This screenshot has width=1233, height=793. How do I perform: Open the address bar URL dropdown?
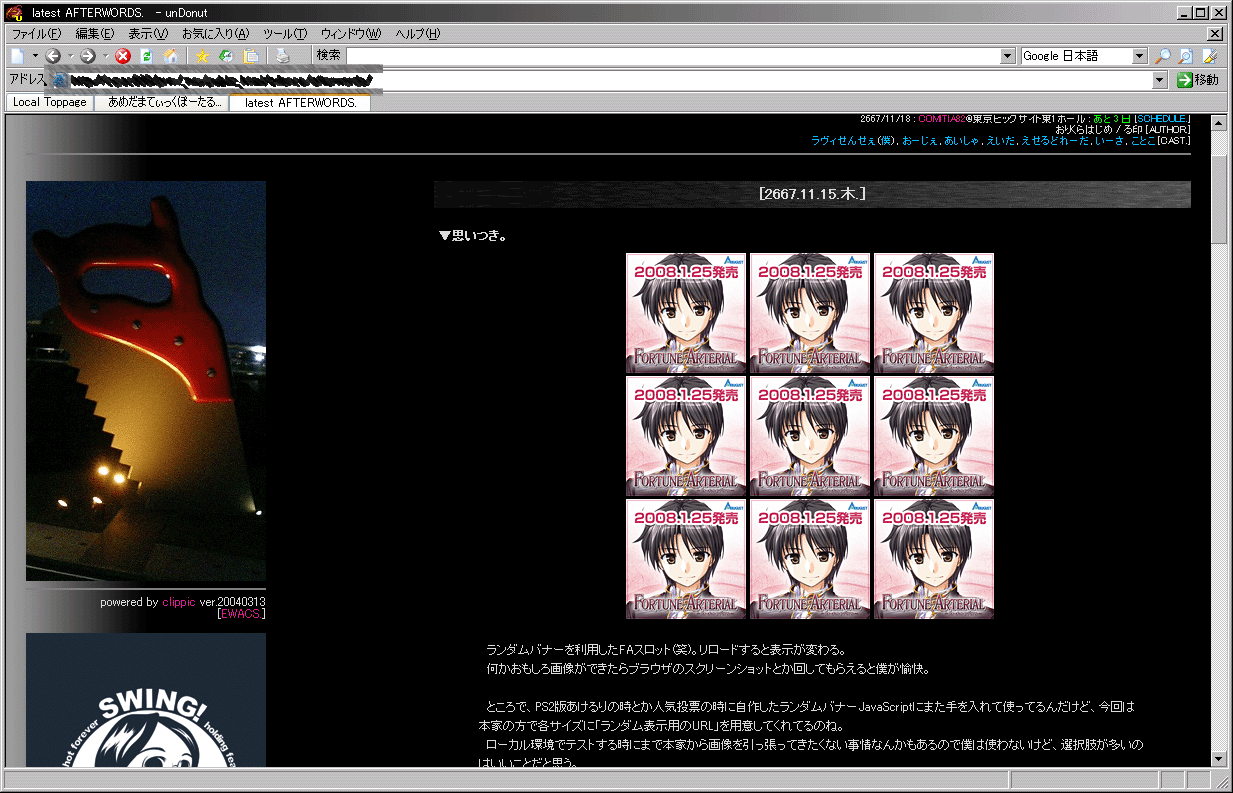point(1160,80)
